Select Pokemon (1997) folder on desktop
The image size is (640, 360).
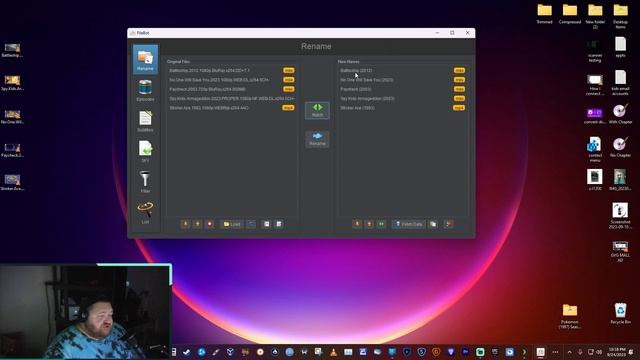pyautogui.click(x=570, y=315)
